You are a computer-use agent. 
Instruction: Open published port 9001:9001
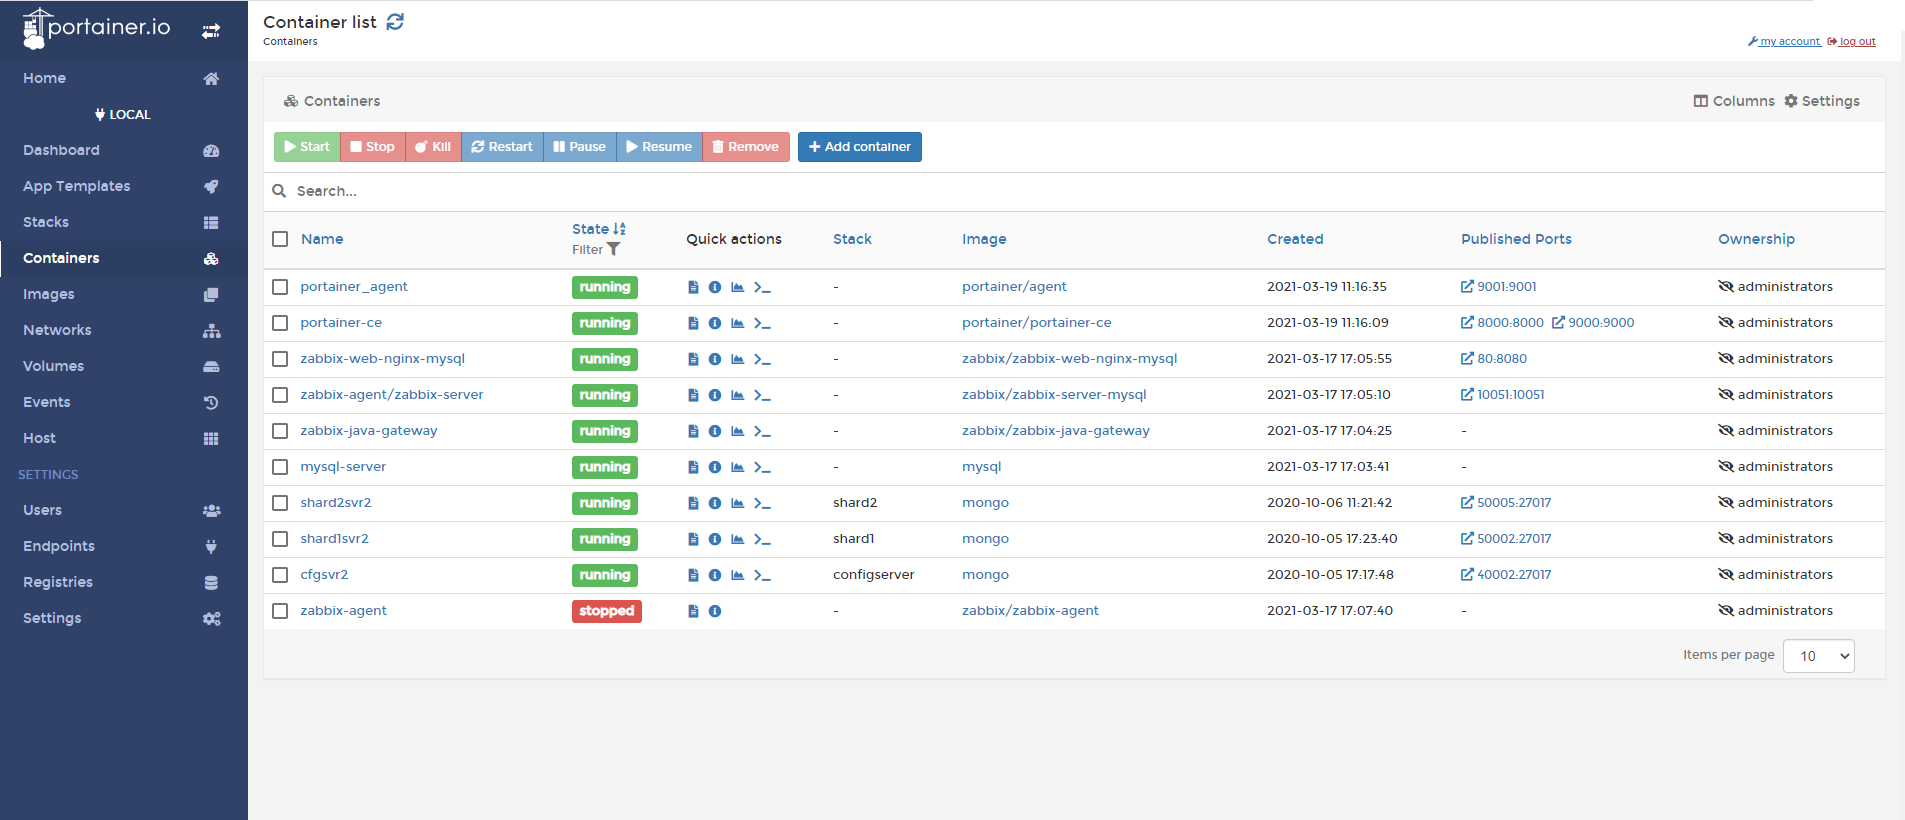pos(1498,287)
